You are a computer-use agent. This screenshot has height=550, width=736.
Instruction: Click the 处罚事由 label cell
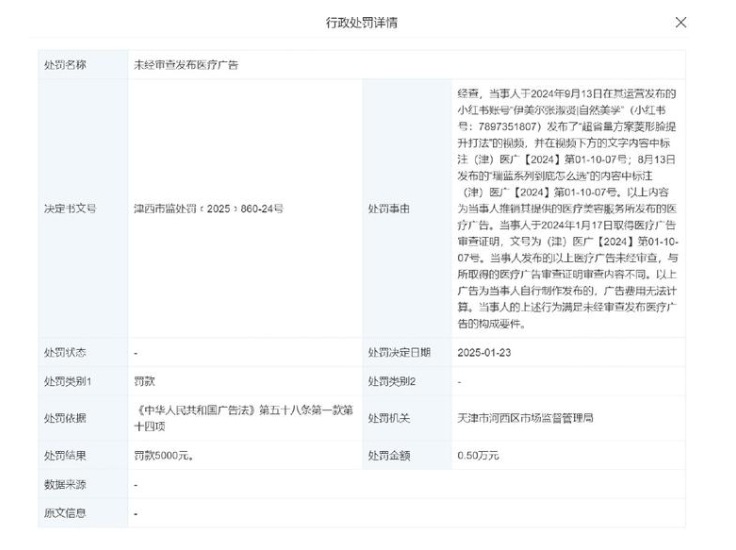point(387,210)
